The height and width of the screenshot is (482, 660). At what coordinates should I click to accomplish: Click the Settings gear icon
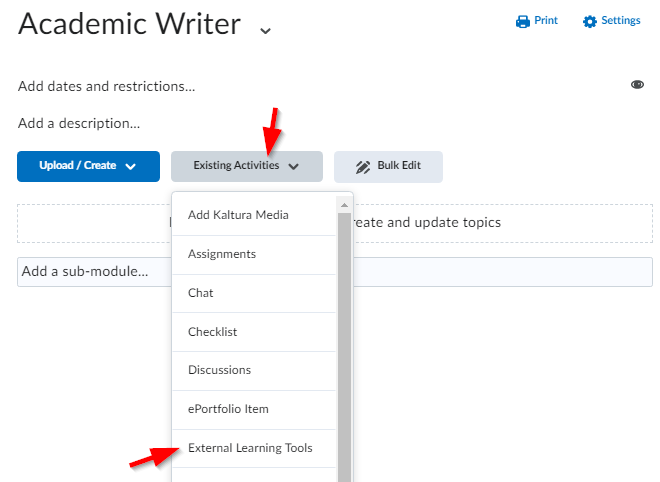pos(590,21)
